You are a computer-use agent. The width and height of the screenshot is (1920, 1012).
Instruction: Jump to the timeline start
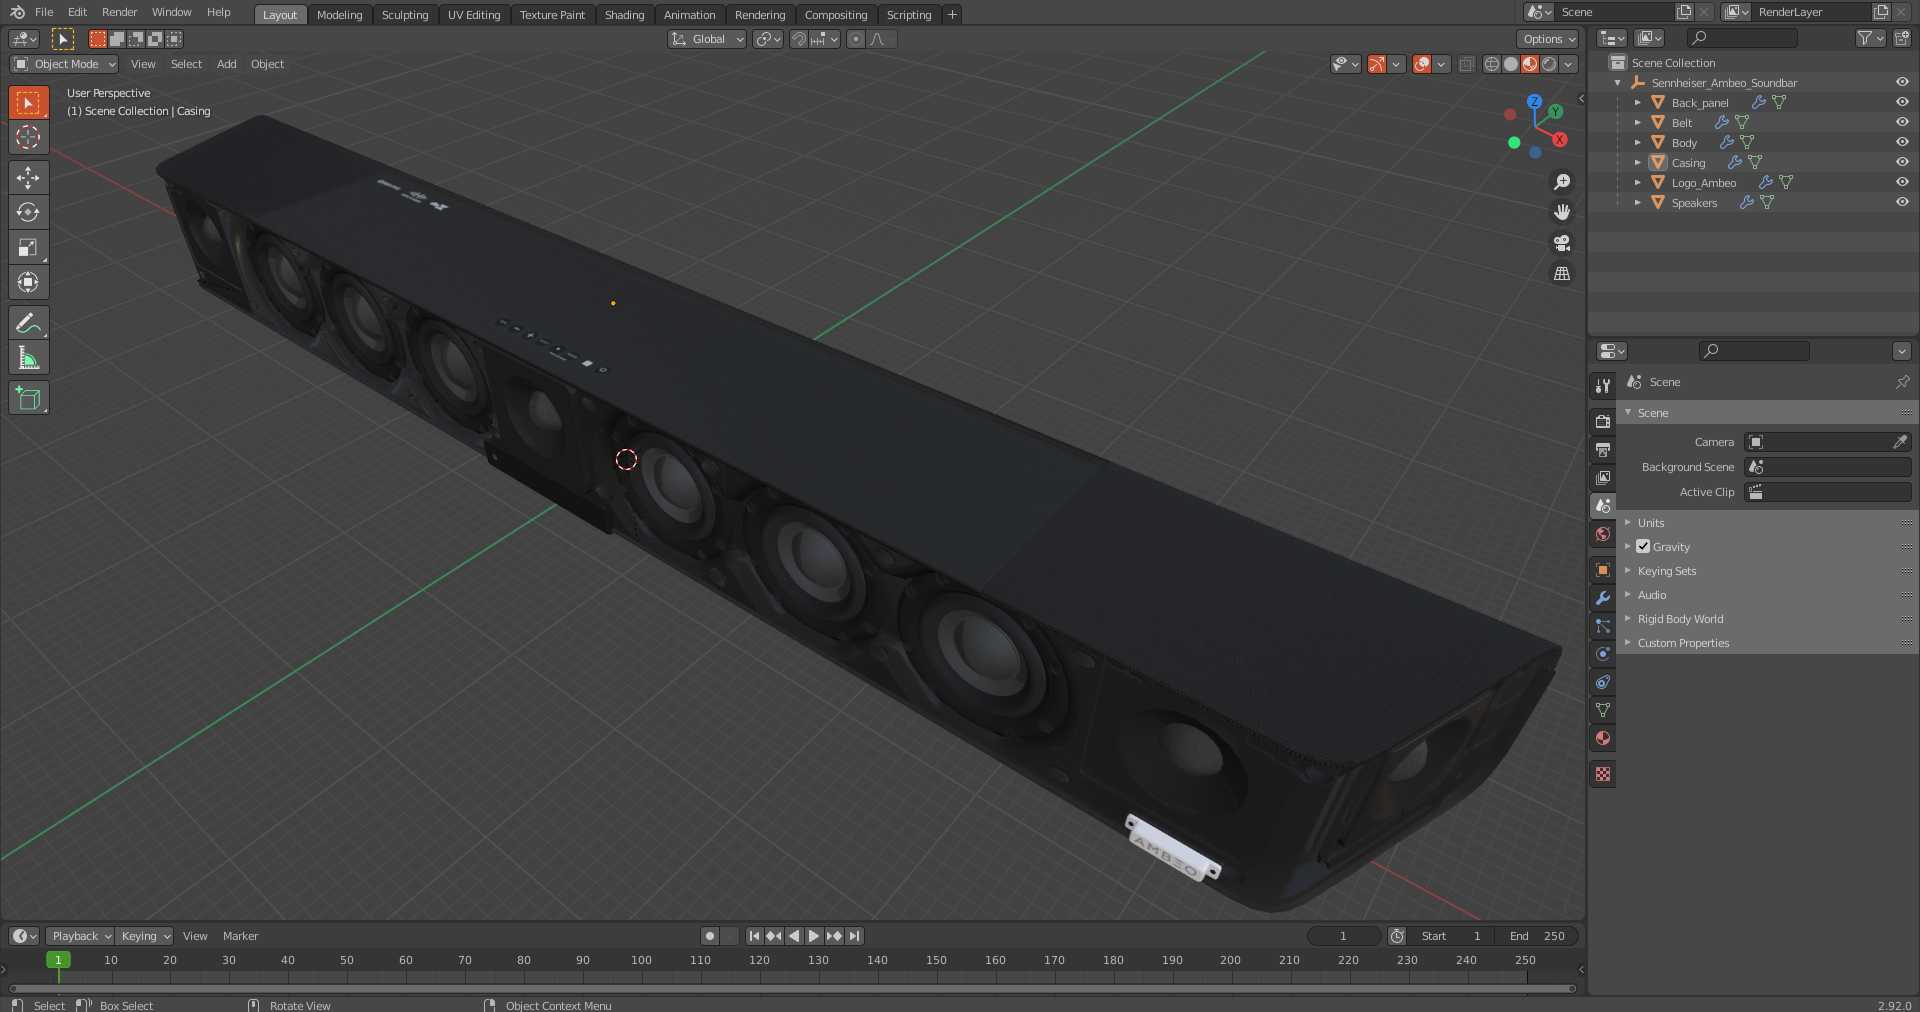(754, 936)
